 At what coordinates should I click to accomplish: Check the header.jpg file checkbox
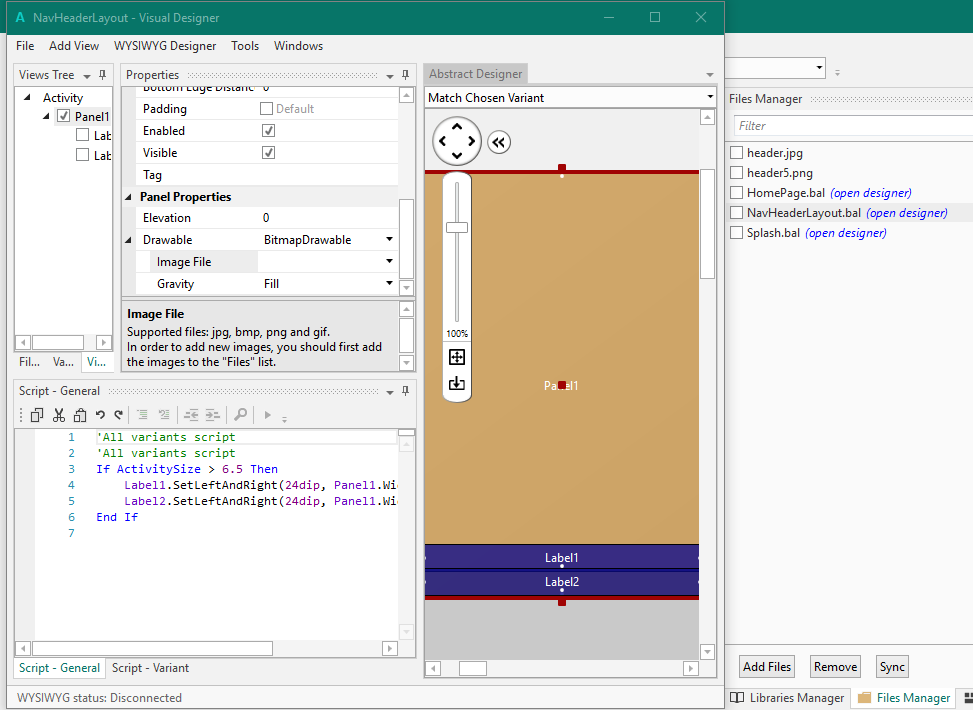point(737,153)
